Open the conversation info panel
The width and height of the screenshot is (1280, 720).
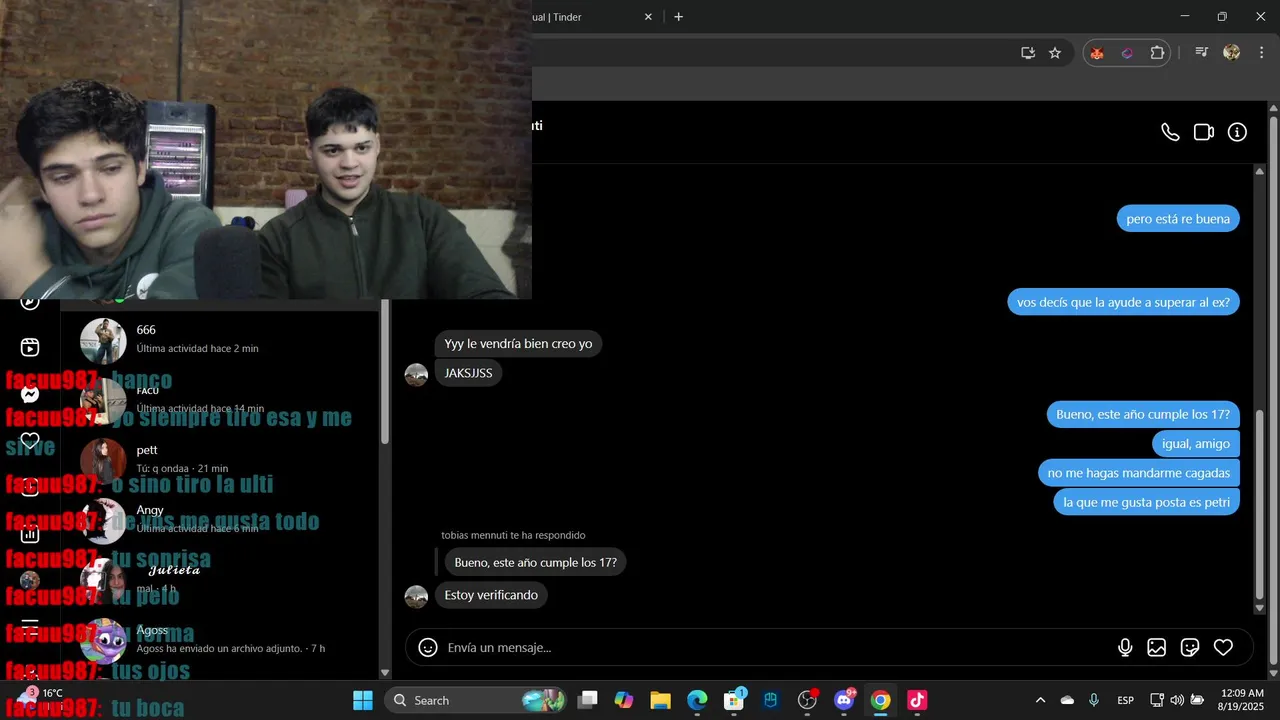click(x=1237, y=132)
